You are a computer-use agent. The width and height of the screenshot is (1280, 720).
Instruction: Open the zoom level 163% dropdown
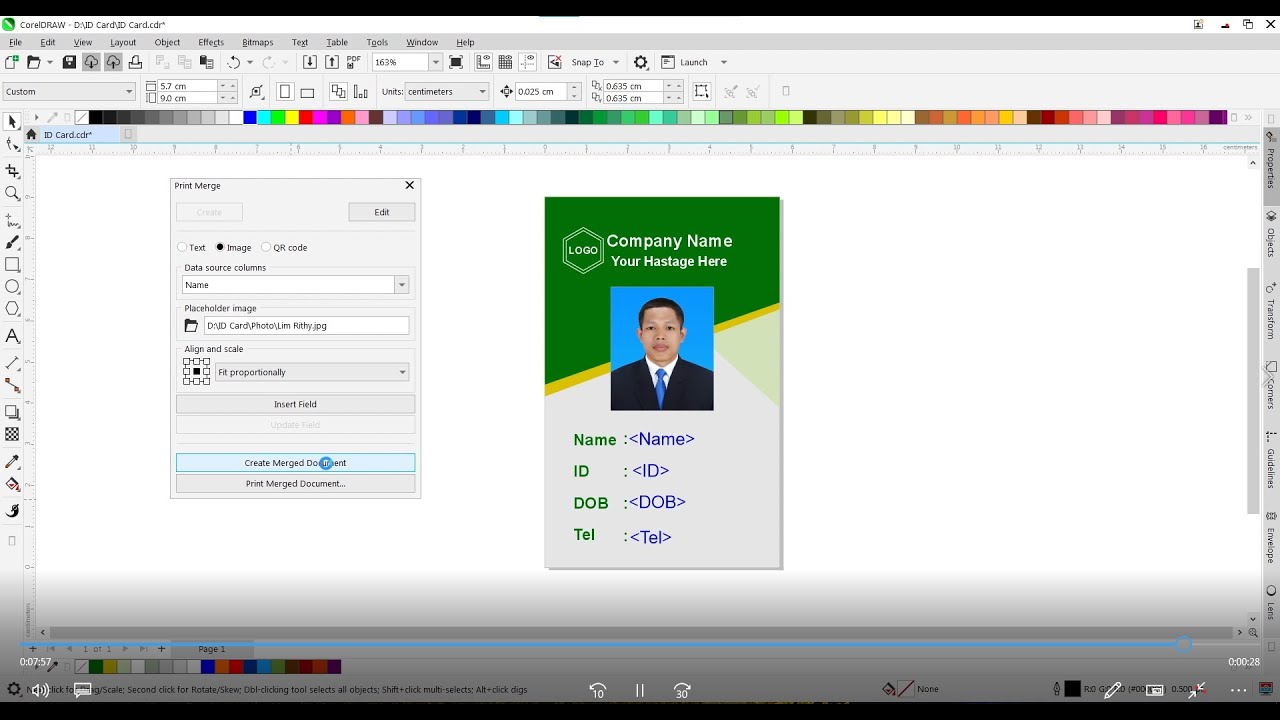pyautogui.click(x=435, y=62)
